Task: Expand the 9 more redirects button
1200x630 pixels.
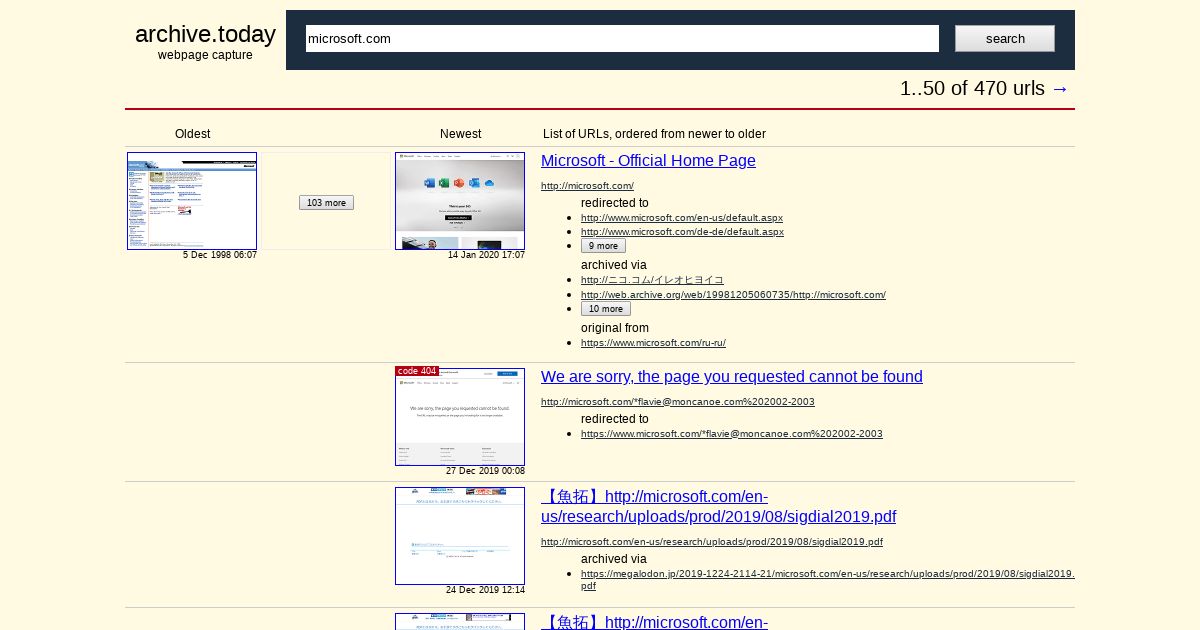Action: [603, 246]
